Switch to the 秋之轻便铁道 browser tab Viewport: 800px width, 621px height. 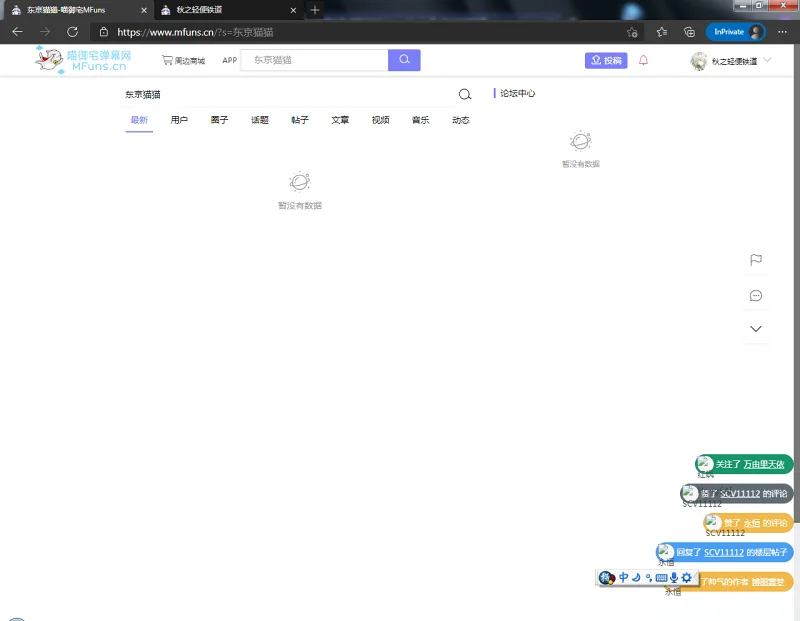(228, 10)
